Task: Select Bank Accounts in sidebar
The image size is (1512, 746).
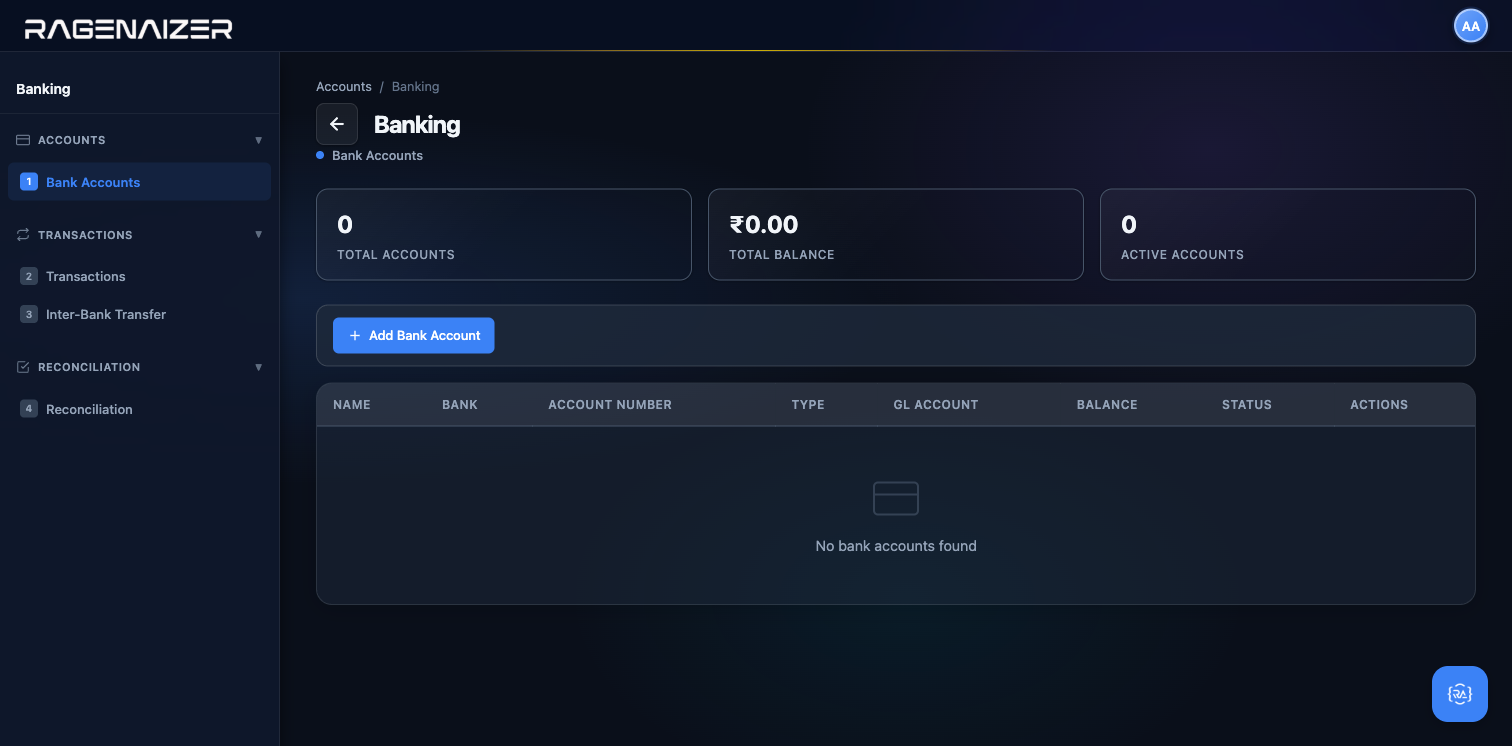Action: (139, 182)
